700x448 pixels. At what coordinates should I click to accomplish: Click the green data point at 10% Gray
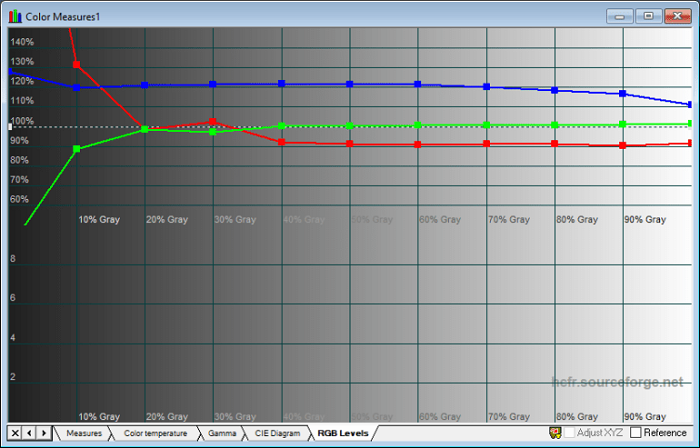tap(77, 149)
